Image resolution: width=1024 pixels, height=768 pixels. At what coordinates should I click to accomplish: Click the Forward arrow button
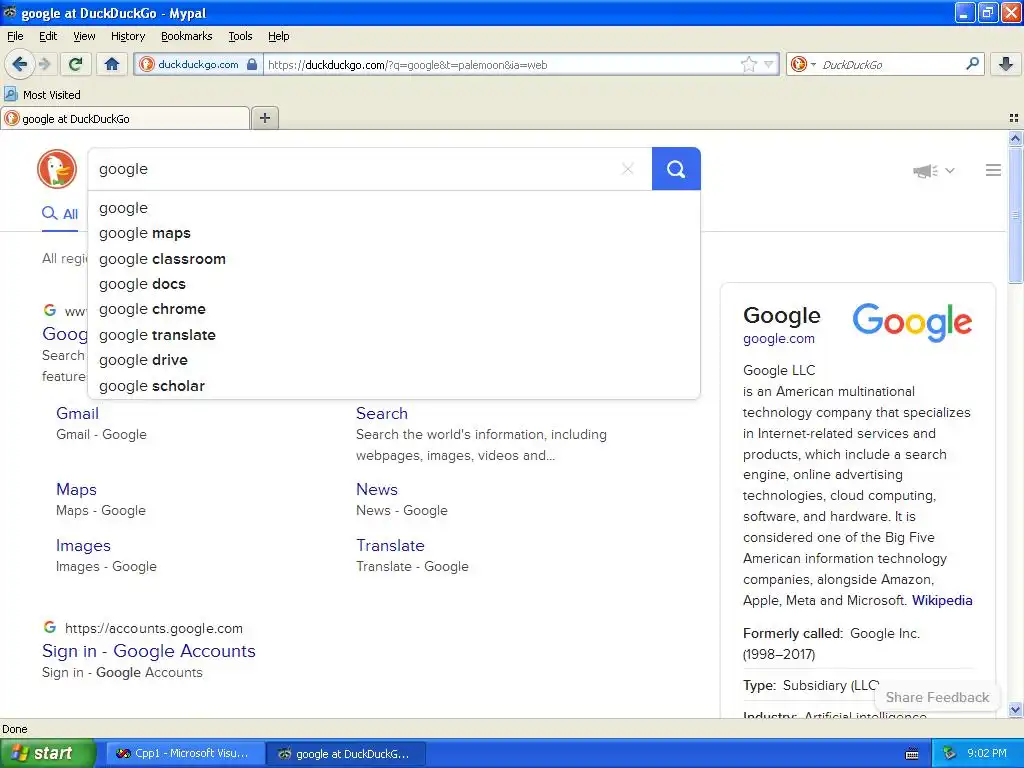click(44, 64)
